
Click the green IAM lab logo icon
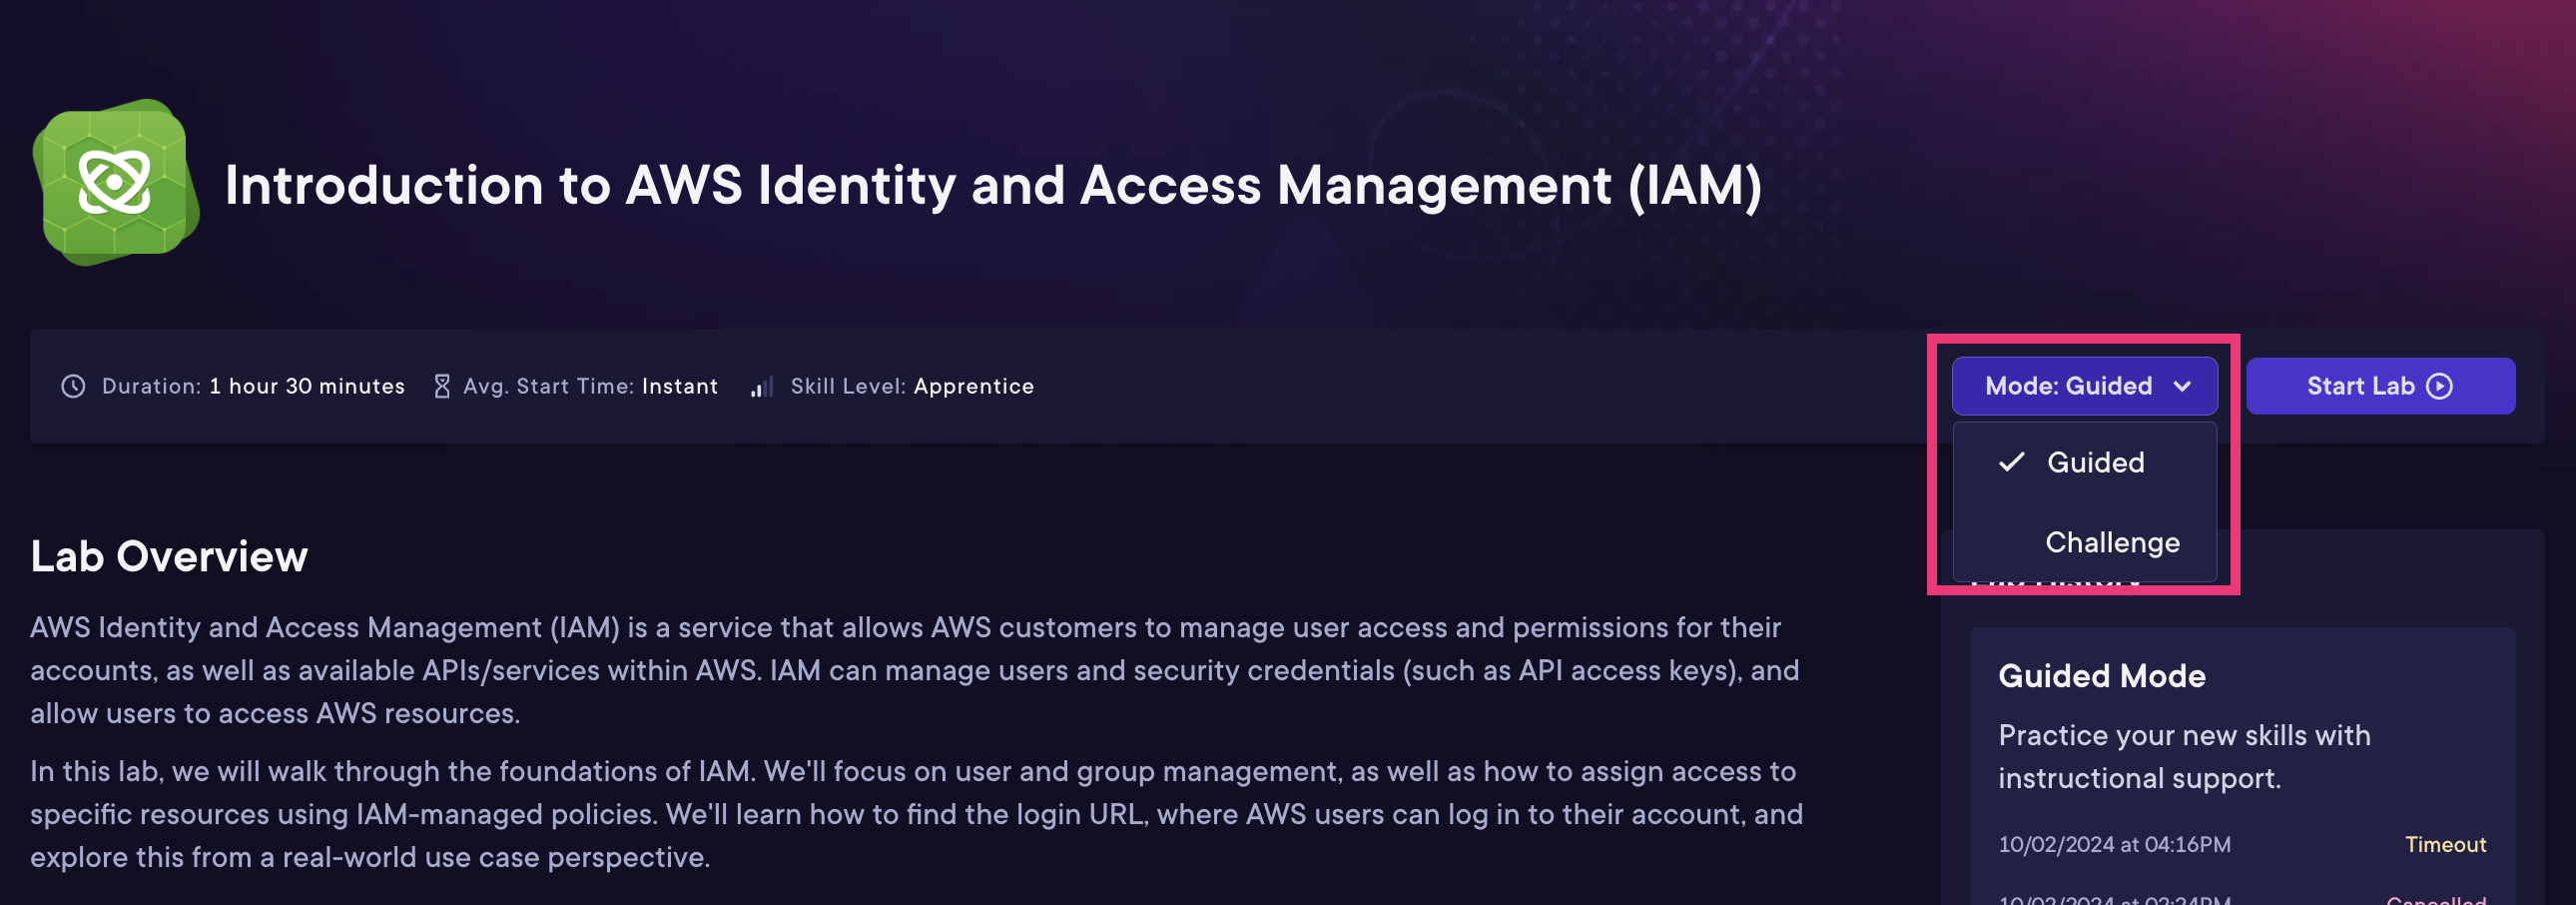coord(115,182)
